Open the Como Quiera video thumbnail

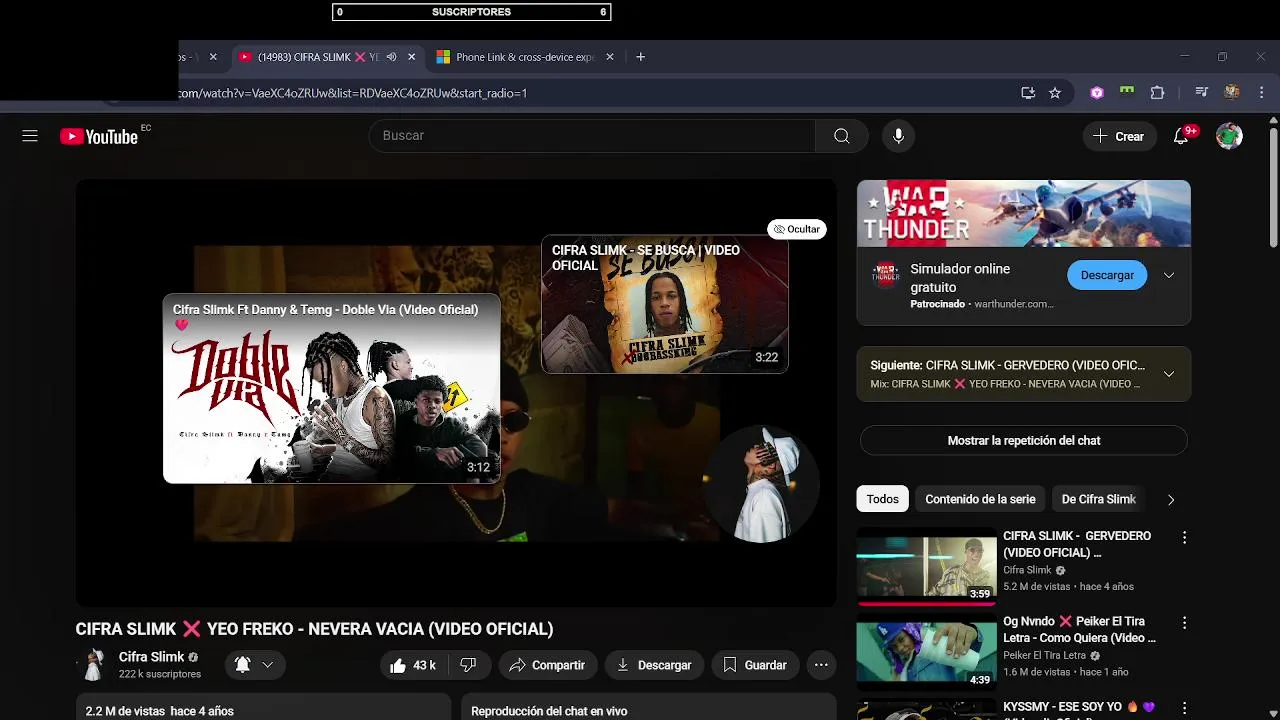[926, 654]
